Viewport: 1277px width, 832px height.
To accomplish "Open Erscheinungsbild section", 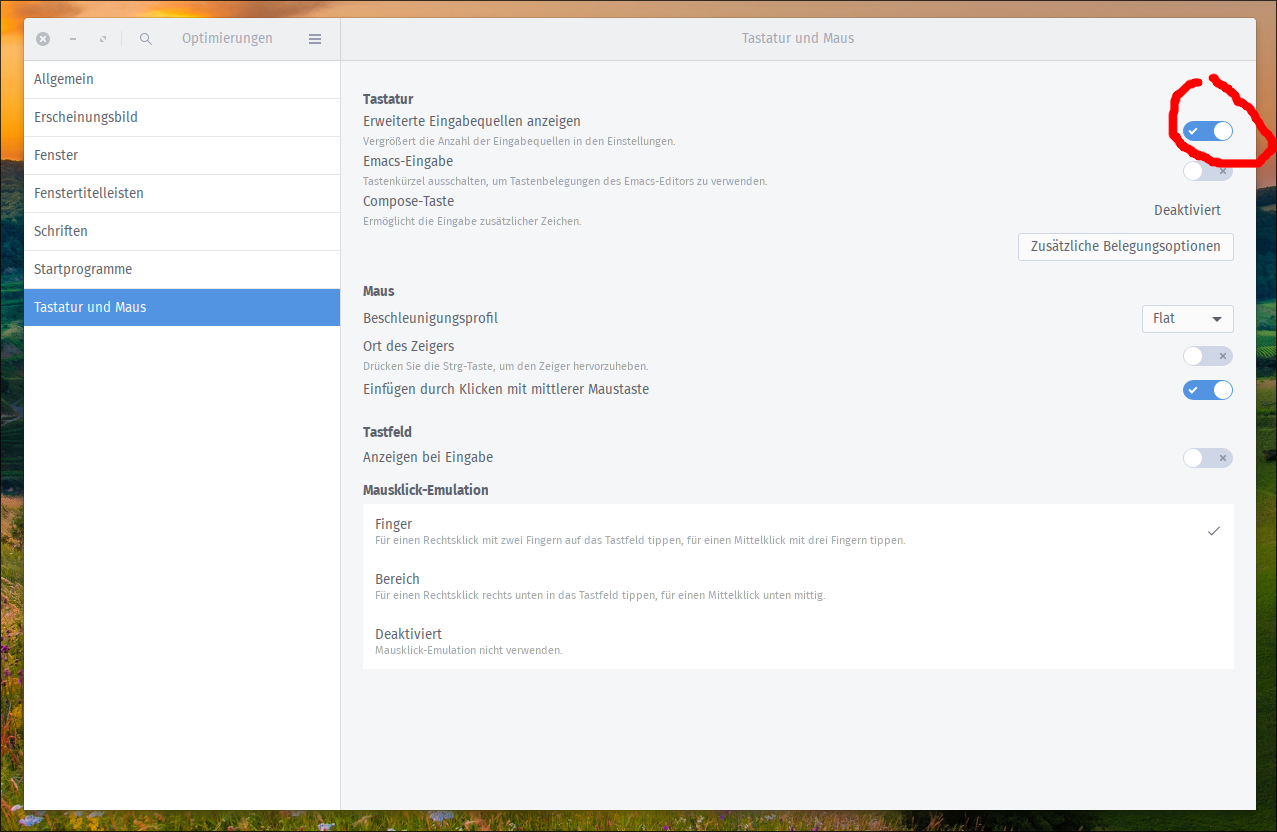I will coord(182,117).
